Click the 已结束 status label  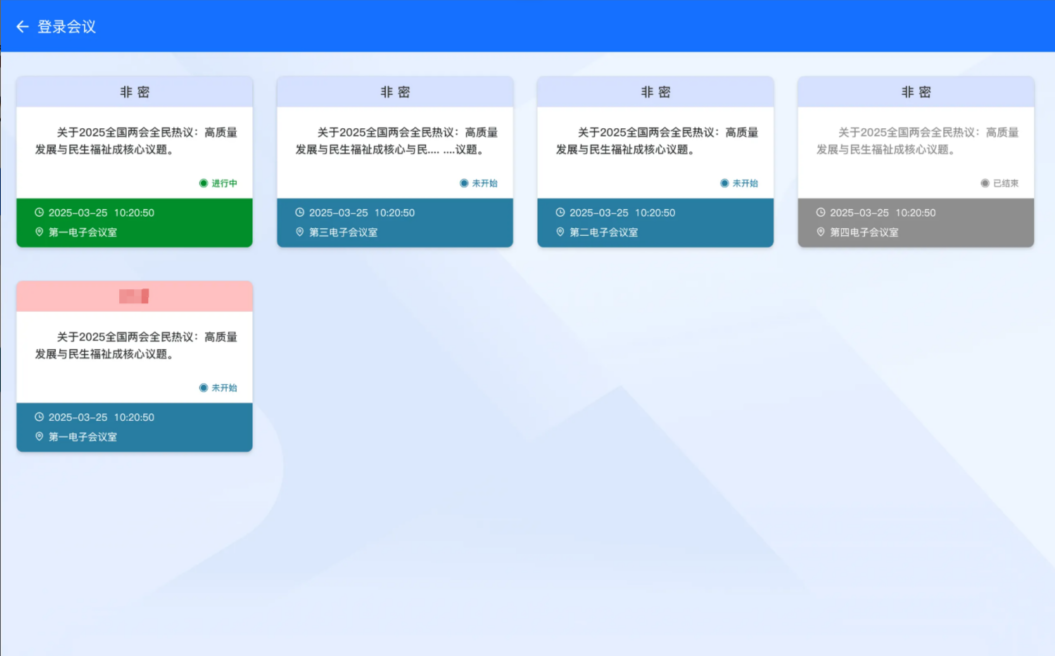tap(1005, 183)
